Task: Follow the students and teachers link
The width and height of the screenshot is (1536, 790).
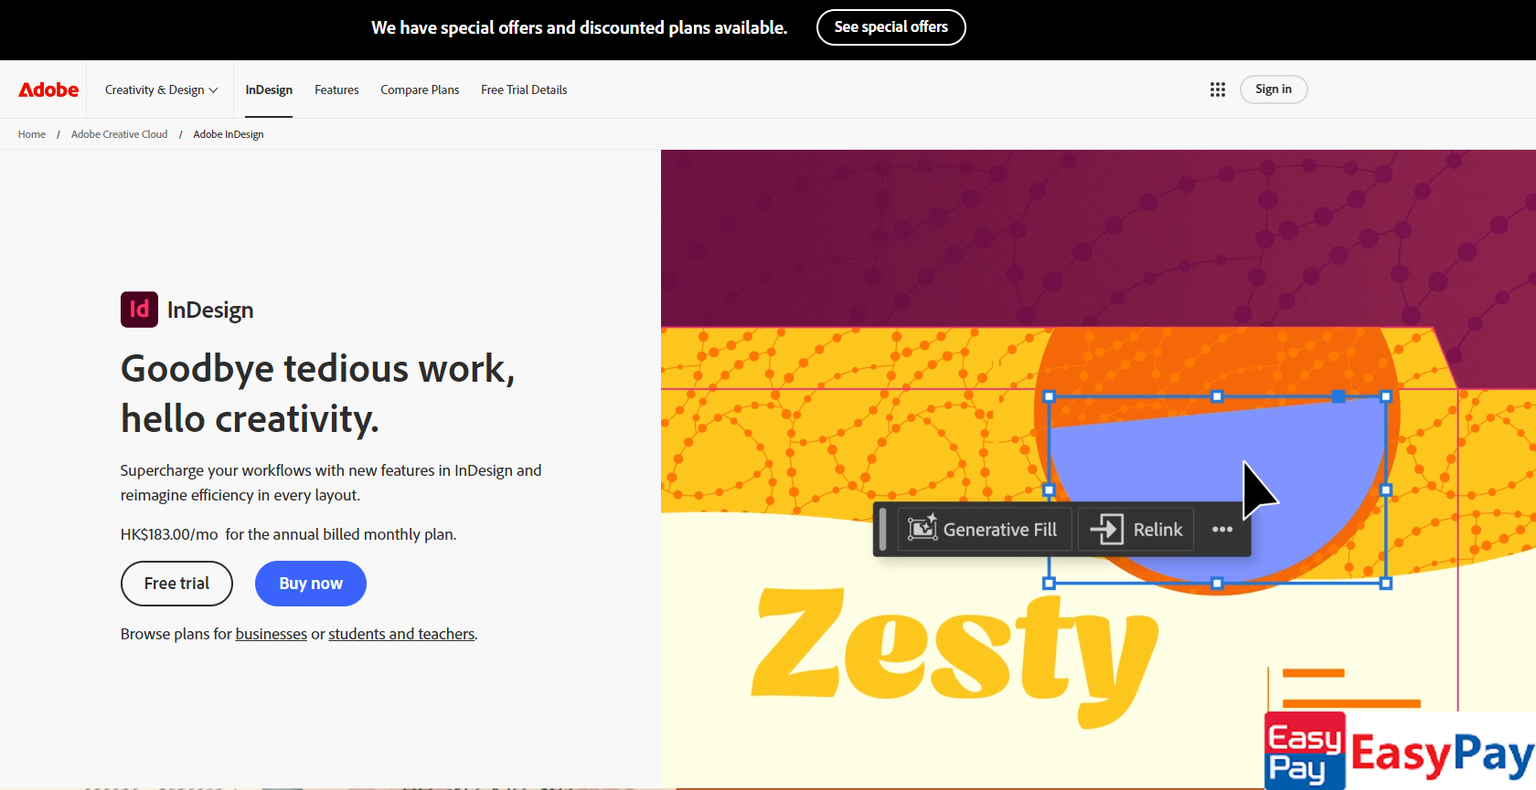Action: 401,634
